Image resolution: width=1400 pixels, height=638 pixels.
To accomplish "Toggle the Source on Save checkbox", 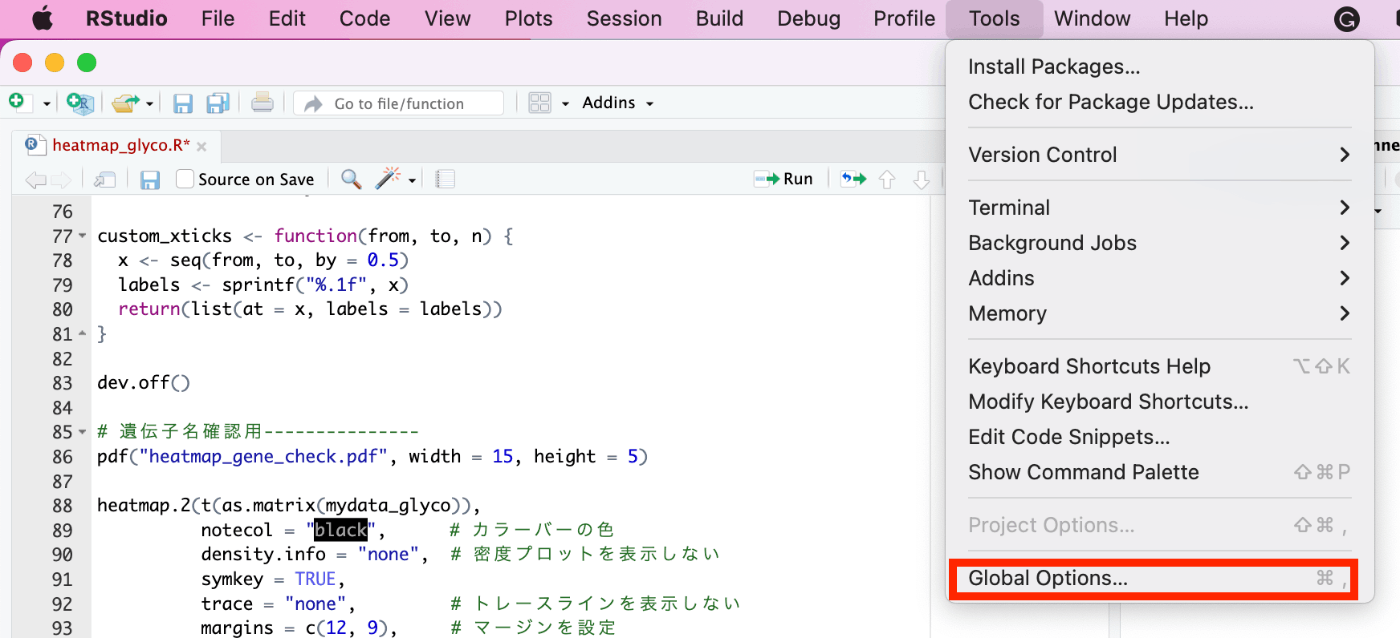I will coord(185,179).
